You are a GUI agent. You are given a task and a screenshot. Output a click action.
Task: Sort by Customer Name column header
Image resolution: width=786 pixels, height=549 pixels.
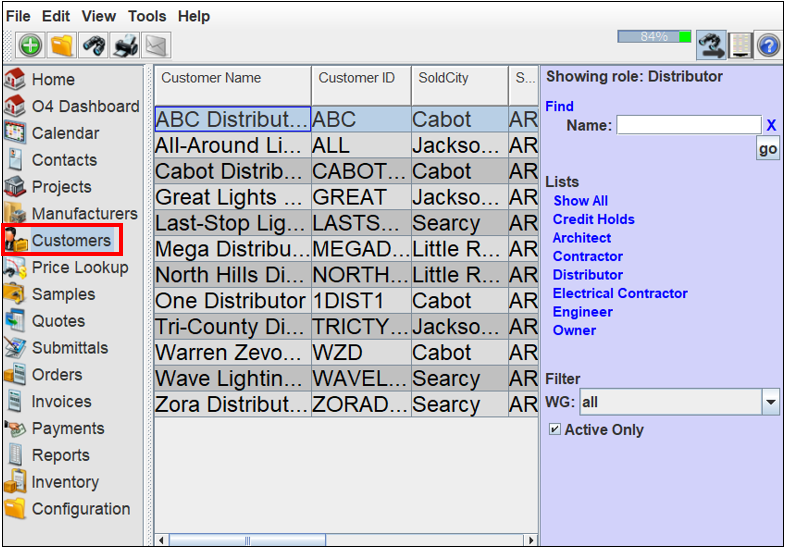(x=233, y=85)
